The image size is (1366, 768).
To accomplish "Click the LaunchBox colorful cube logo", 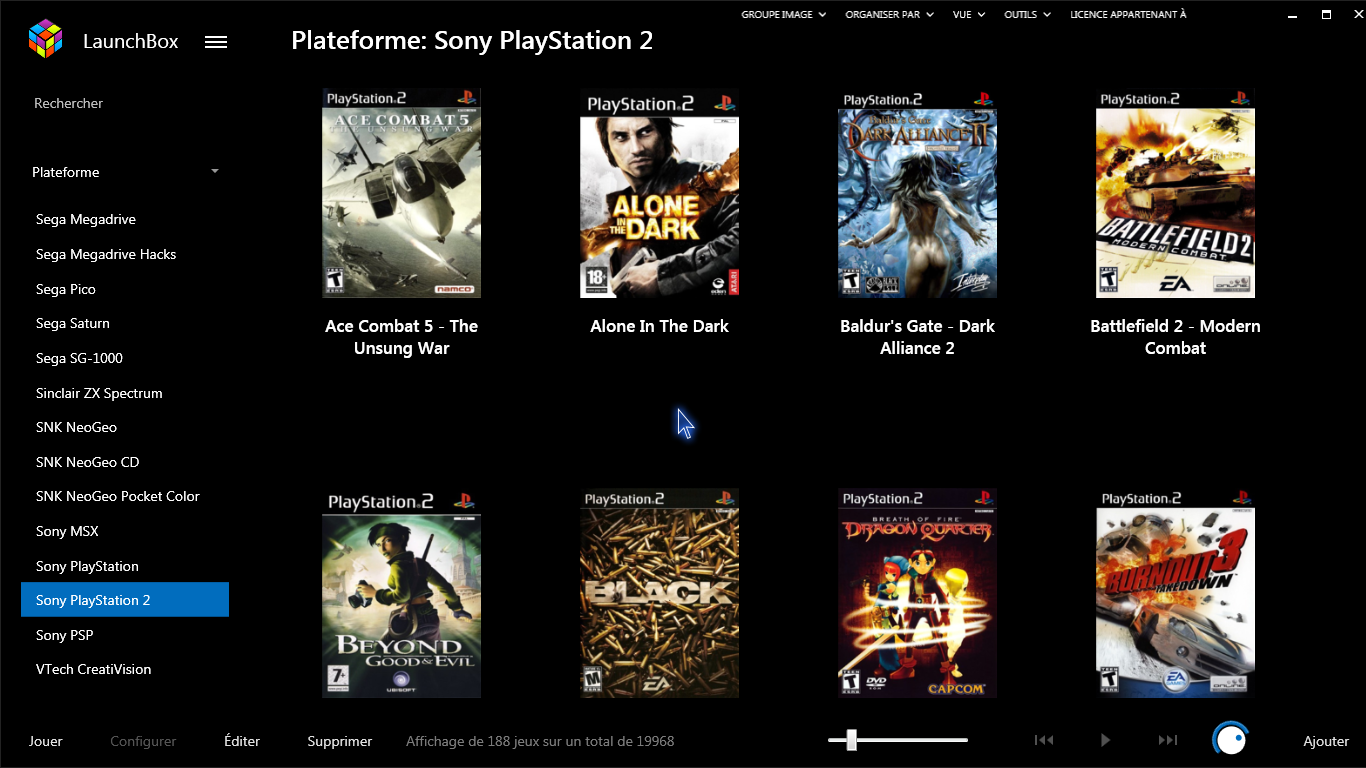I will (45, 40).
